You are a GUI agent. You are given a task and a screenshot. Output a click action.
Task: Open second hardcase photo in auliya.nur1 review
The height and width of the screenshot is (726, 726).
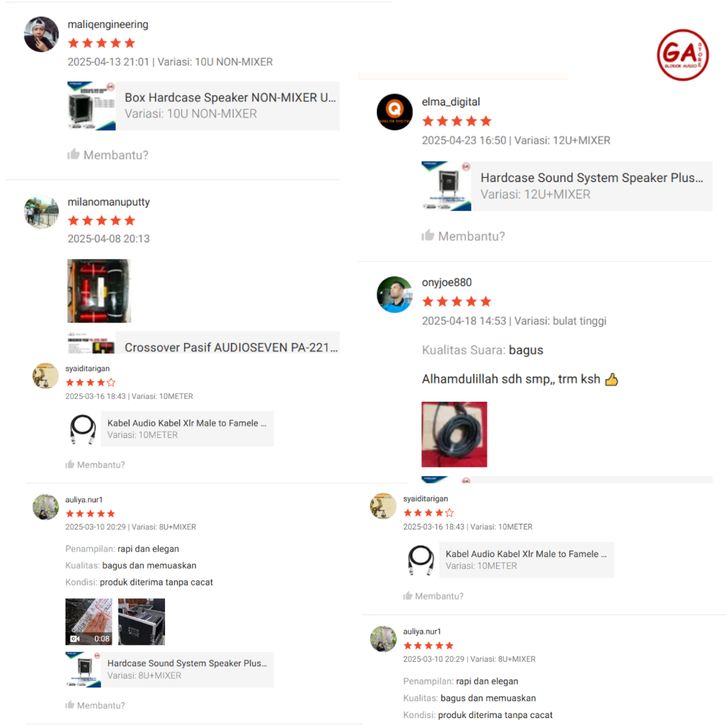pos(141,621)
